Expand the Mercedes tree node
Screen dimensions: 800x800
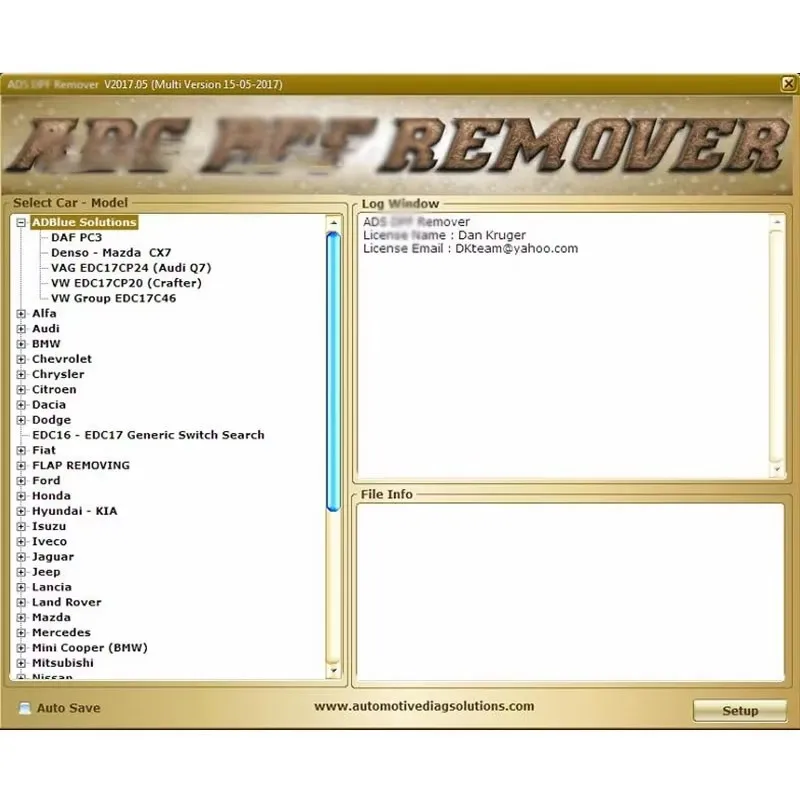coord(21,633)
